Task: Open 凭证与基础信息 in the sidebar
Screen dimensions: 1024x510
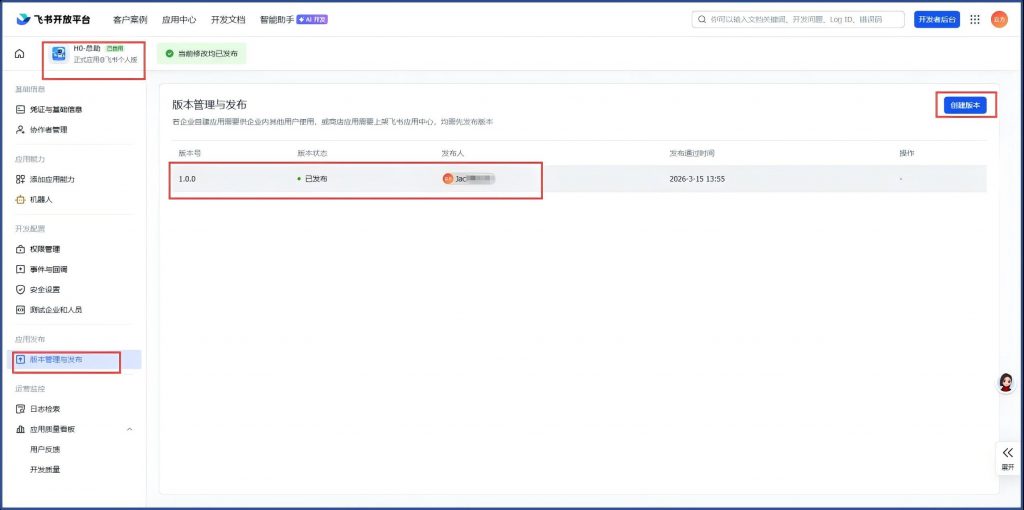Action: pos(55,109)
